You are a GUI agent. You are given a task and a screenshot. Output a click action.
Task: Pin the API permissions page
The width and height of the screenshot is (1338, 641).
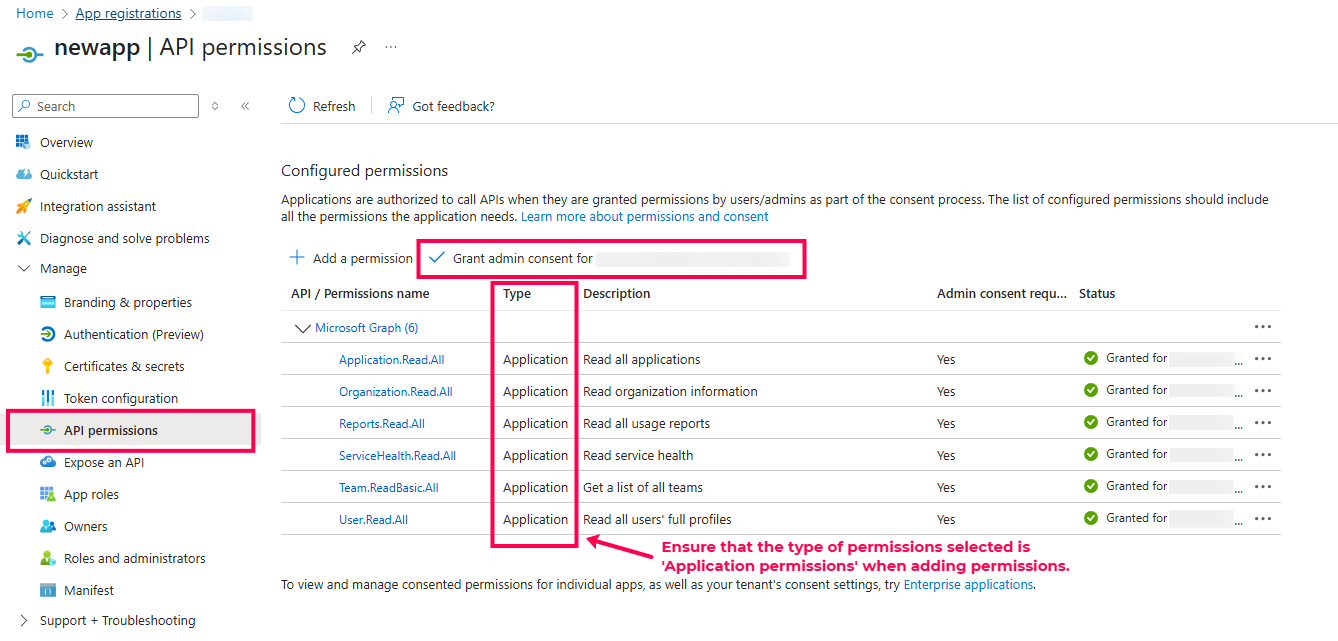359,46
